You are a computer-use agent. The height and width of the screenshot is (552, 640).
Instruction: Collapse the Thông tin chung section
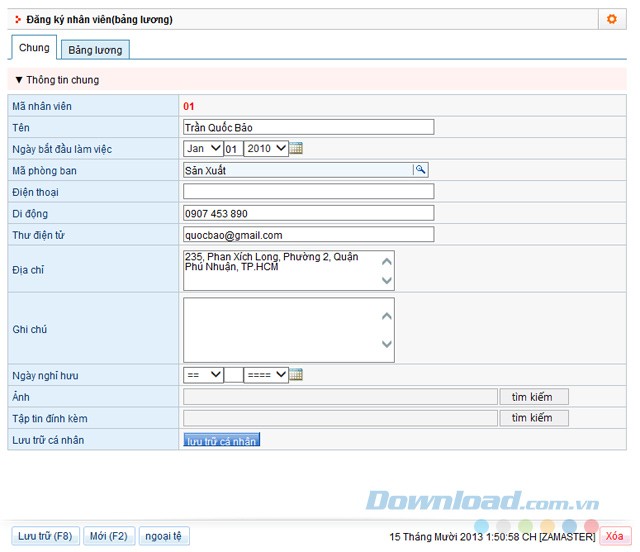coord(56,80)
